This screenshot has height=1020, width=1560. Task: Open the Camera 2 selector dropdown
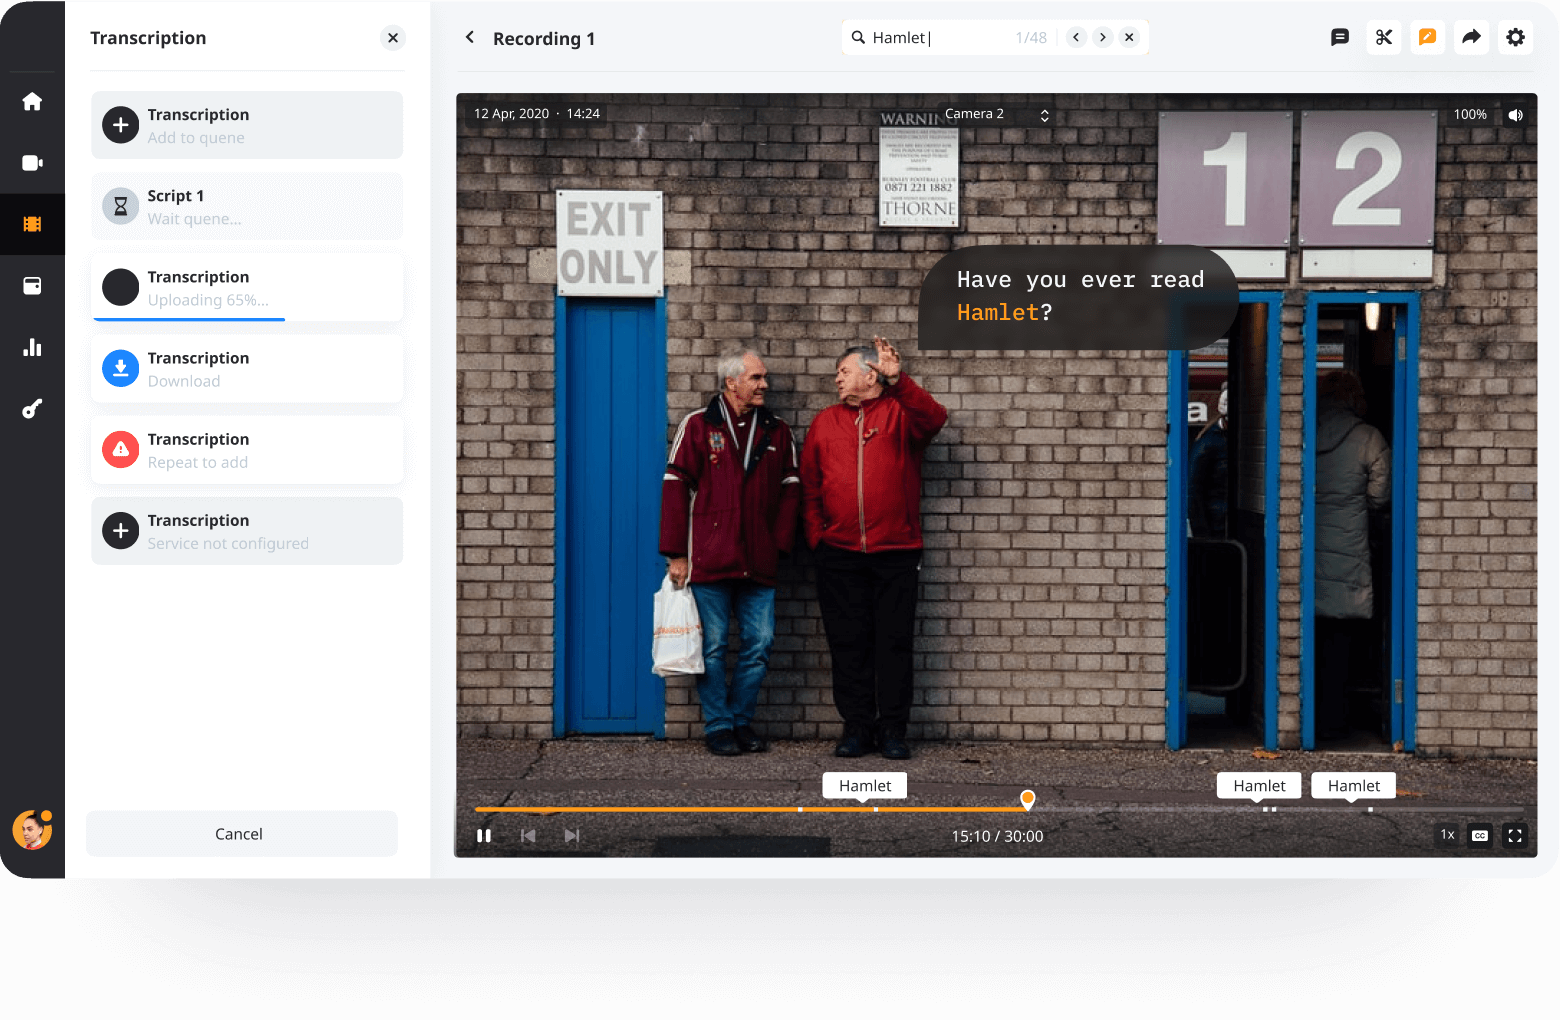click(x=997, y=115)
